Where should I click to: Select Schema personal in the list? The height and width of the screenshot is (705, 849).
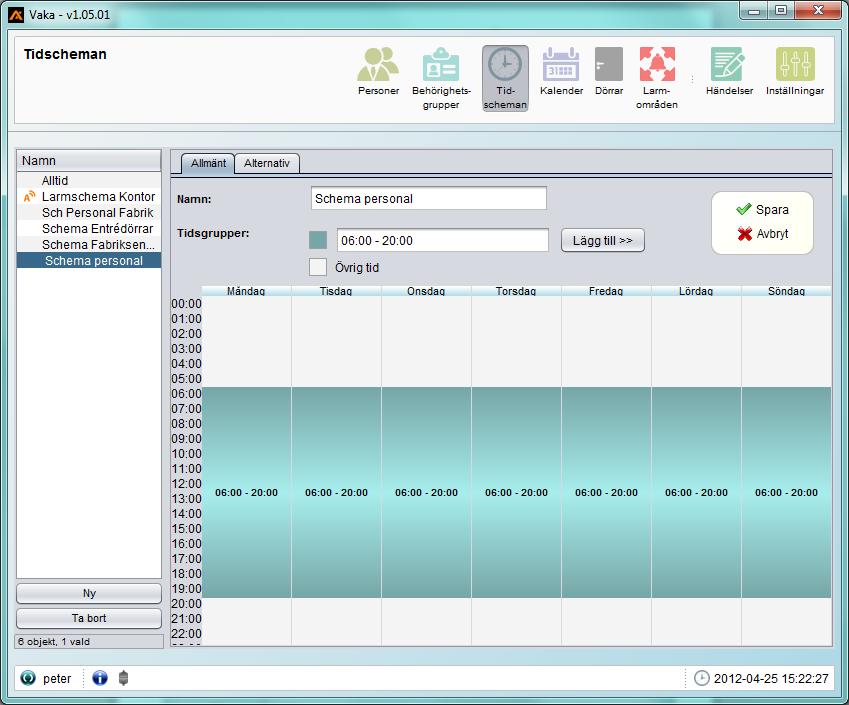(89, 260)
